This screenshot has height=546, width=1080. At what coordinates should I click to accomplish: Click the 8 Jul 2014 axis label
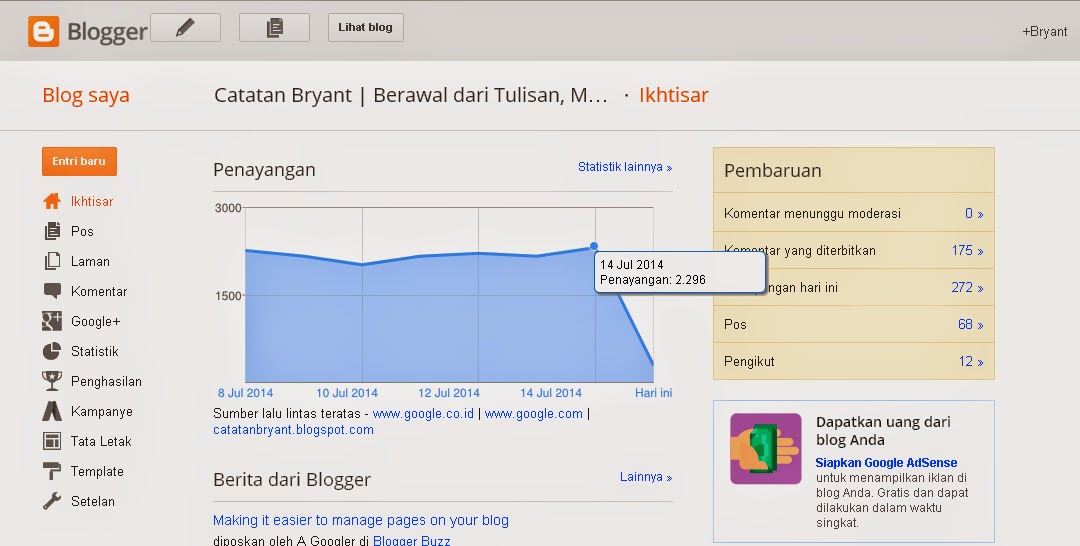click(245, 393)
